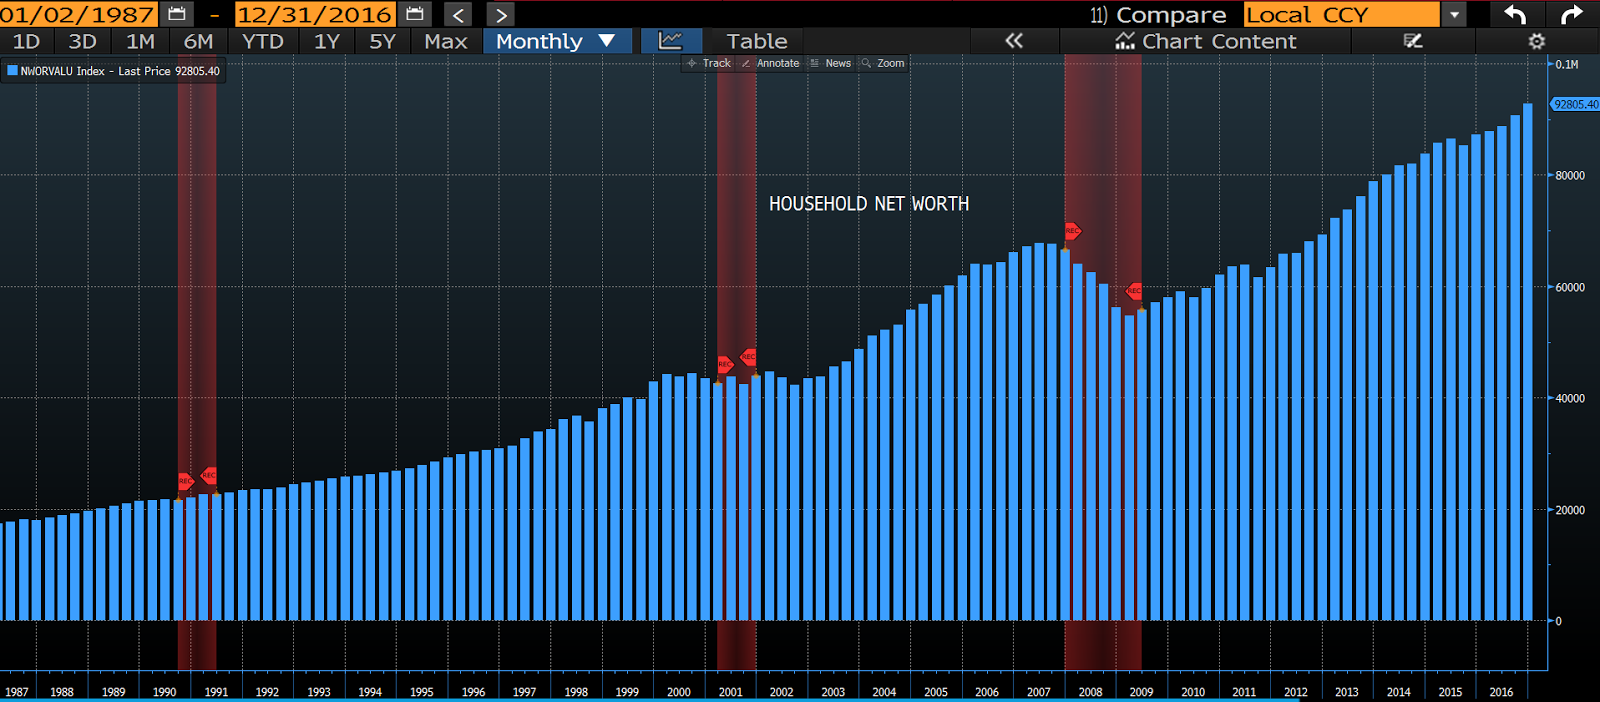Open Chart Content panel
1600x702 pixels.
tap(1206, 41)
